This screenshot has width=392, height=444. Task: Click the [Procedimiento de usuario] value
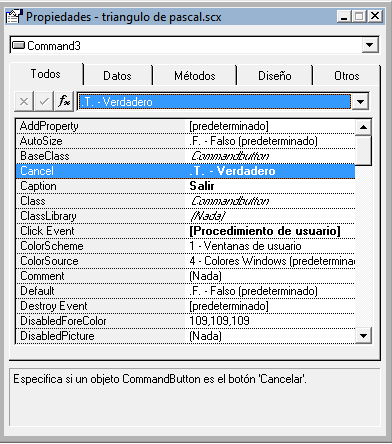pyautogui.click(x=265, y=231)
